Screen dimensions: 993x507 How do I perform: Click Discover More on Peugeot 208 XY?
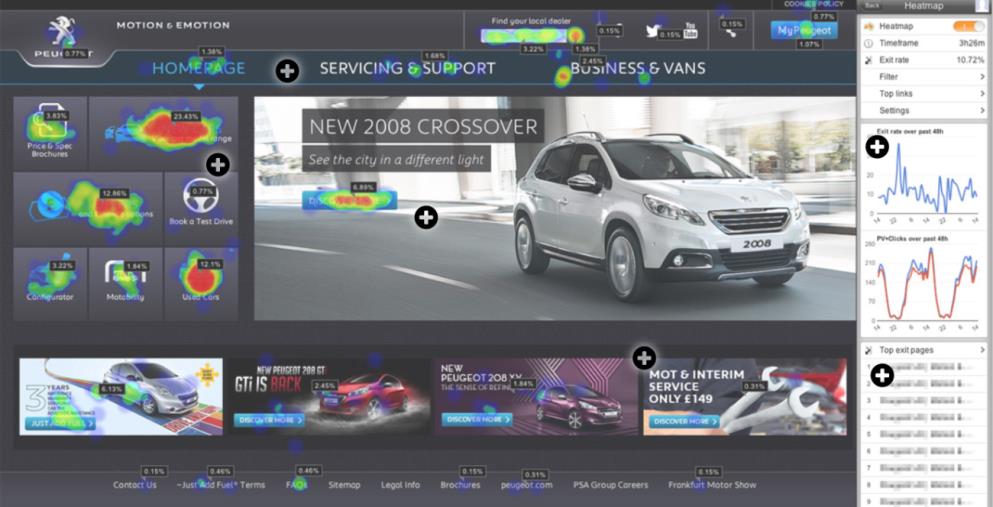click(477, 419)
